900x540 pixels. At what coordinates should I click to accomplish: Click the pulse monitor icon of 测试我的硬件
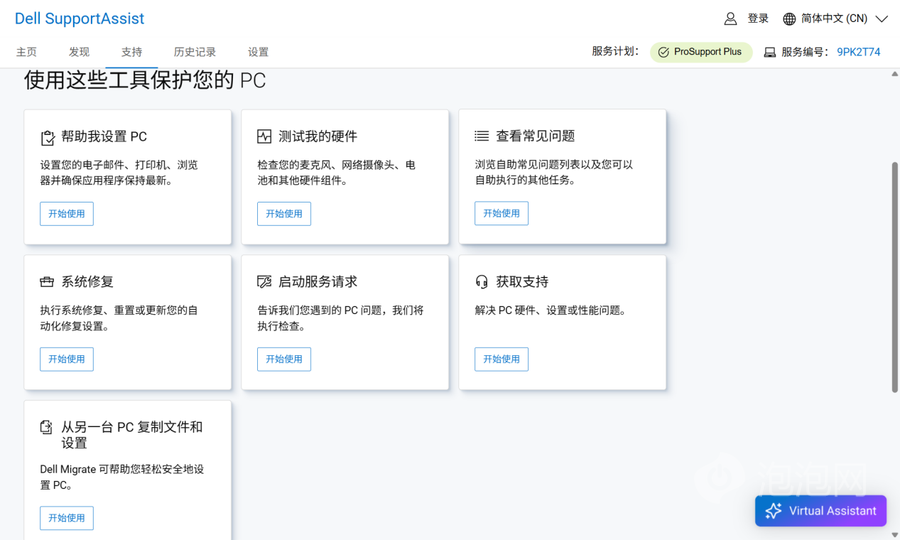point(264,137)
